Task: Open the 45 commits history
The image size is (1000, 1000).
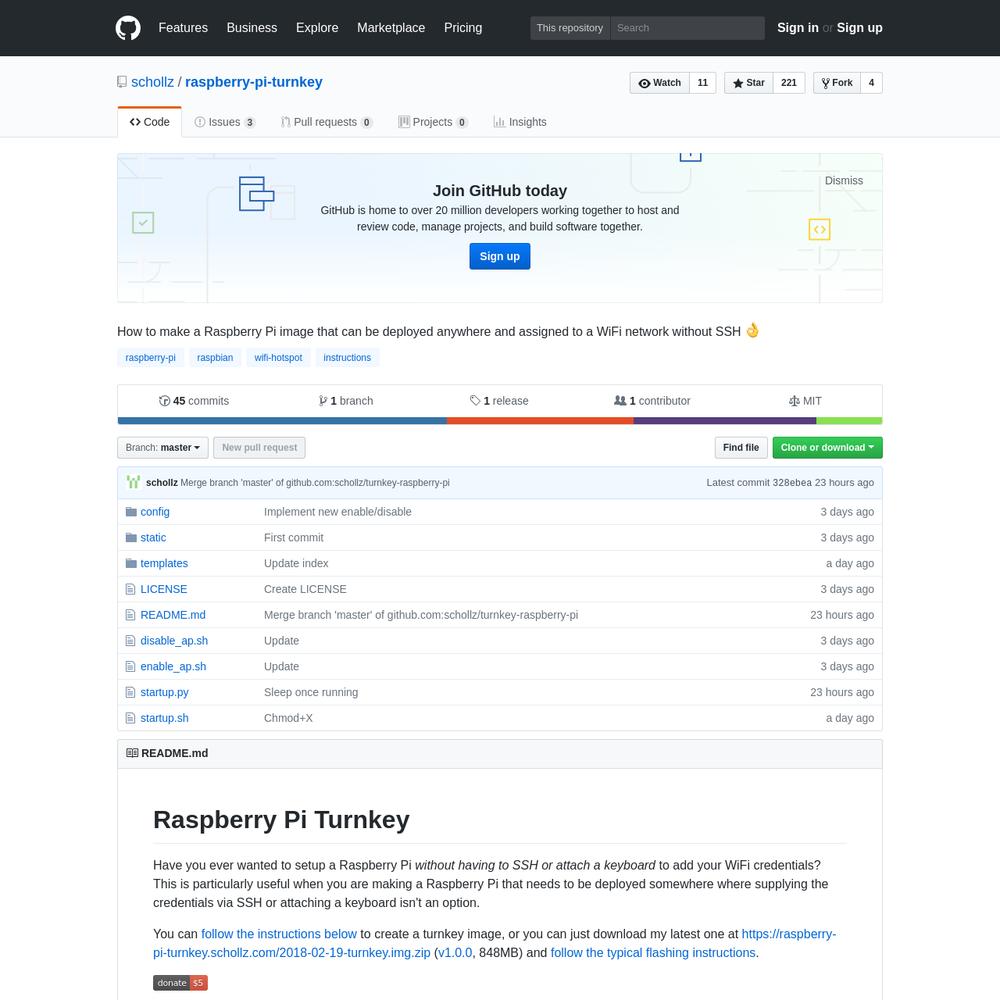Action: click(194, 401)
